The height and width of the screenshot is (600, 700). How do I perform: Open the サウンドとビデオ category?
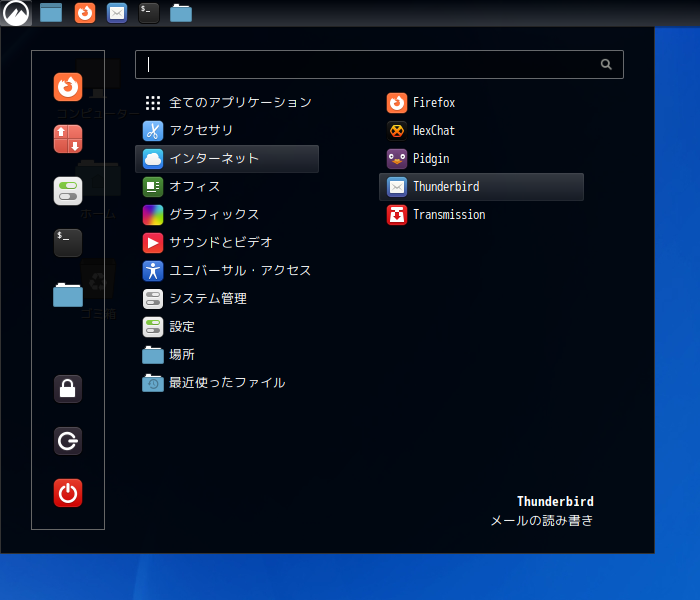point(227,243)
